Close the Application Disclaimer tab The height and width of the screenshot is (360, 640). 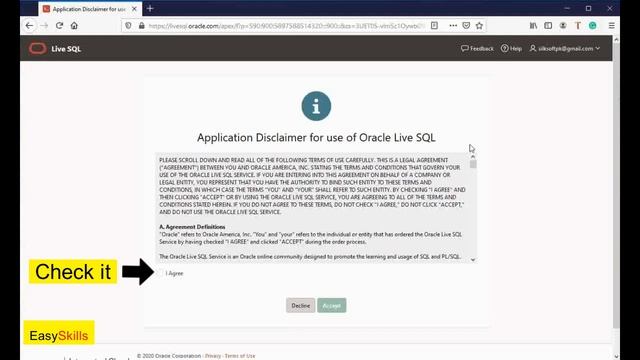click(134, 9)
